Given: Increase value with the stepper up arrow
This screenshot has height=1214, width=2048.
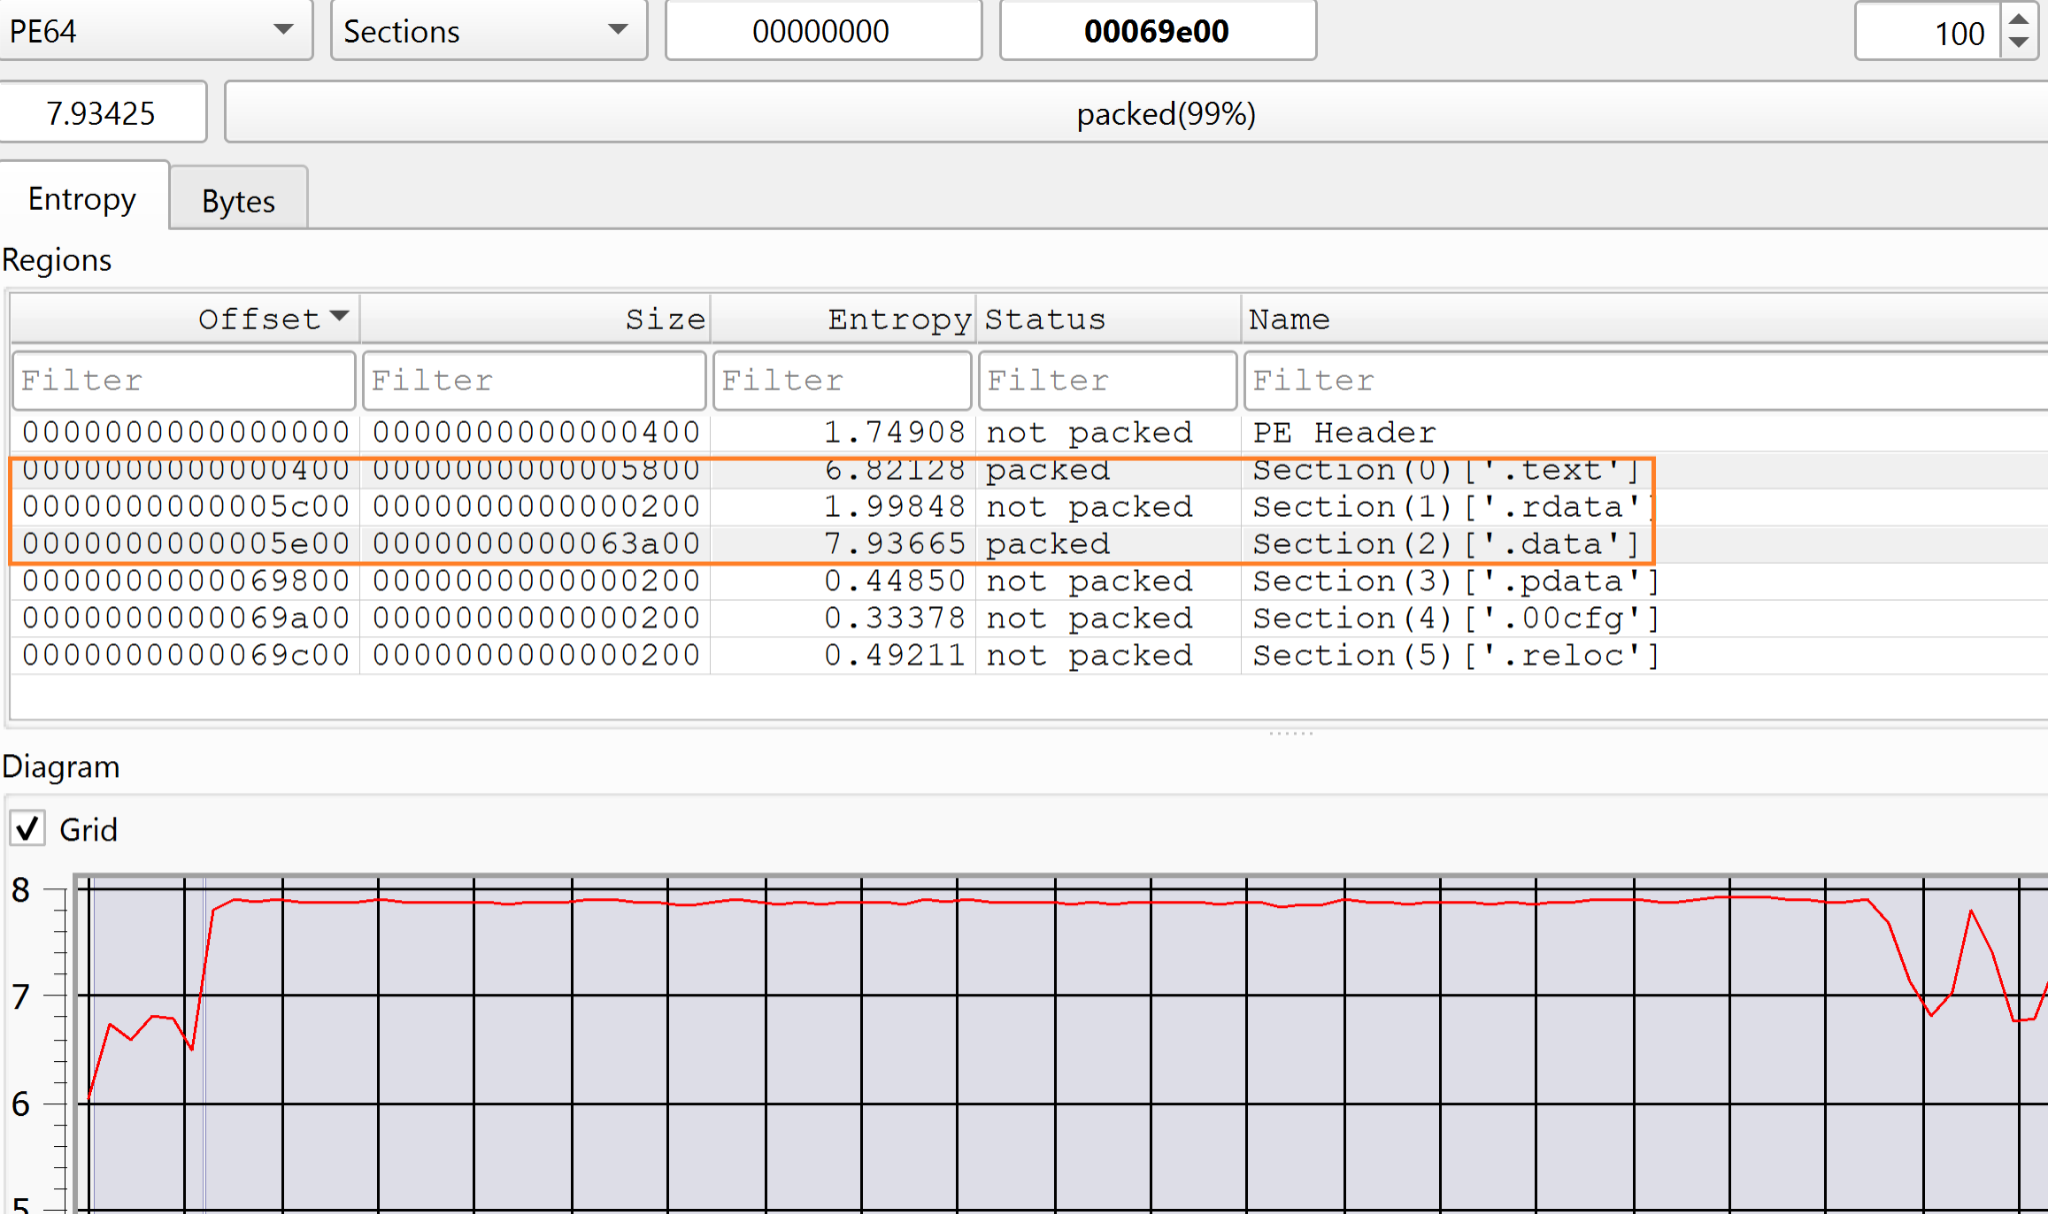Looking at the screenshot, I should [x=2019, y=19].
